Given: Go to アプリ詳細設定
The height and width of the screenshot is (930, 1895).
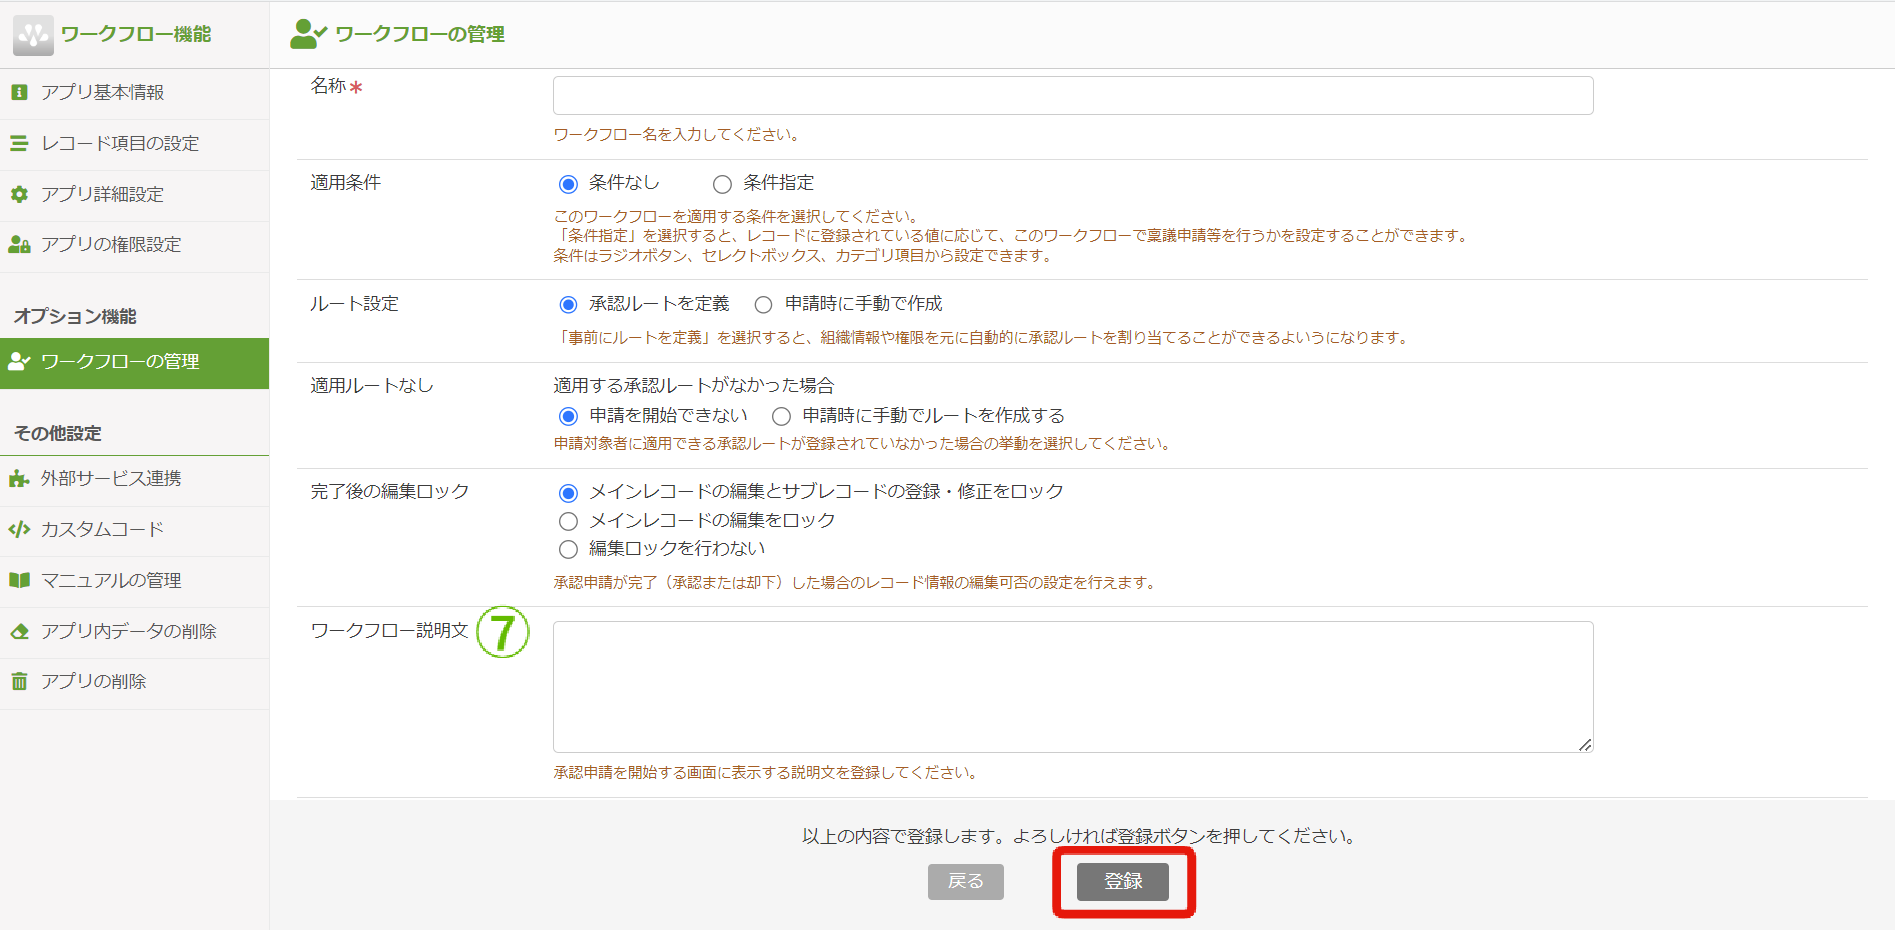Looking at the screenshot, I should point(134,195).
